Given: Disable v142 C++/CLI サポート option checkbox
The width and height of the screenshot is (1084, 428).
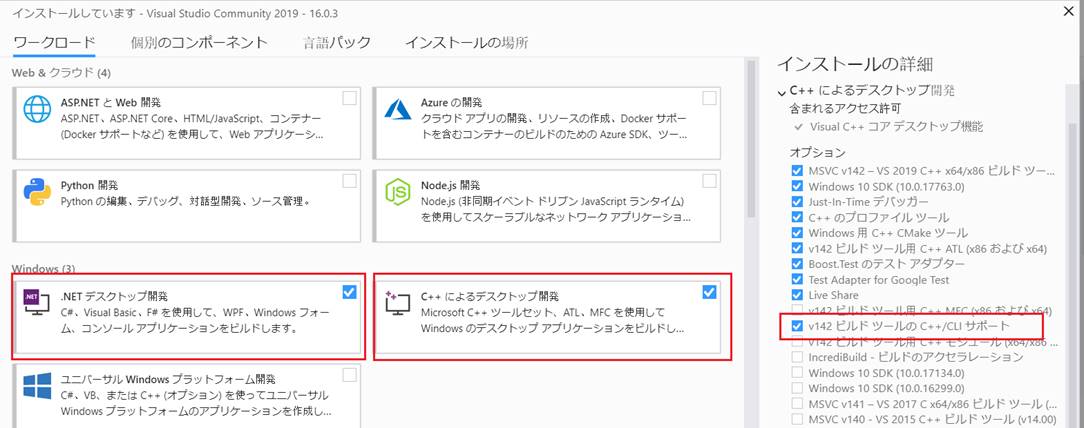Looking at the screenshot, I should [797, 326].
